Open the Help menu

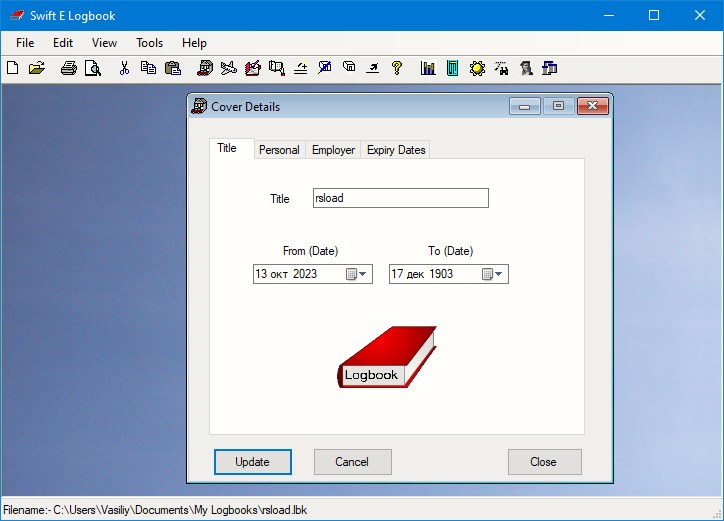(194, 43)
